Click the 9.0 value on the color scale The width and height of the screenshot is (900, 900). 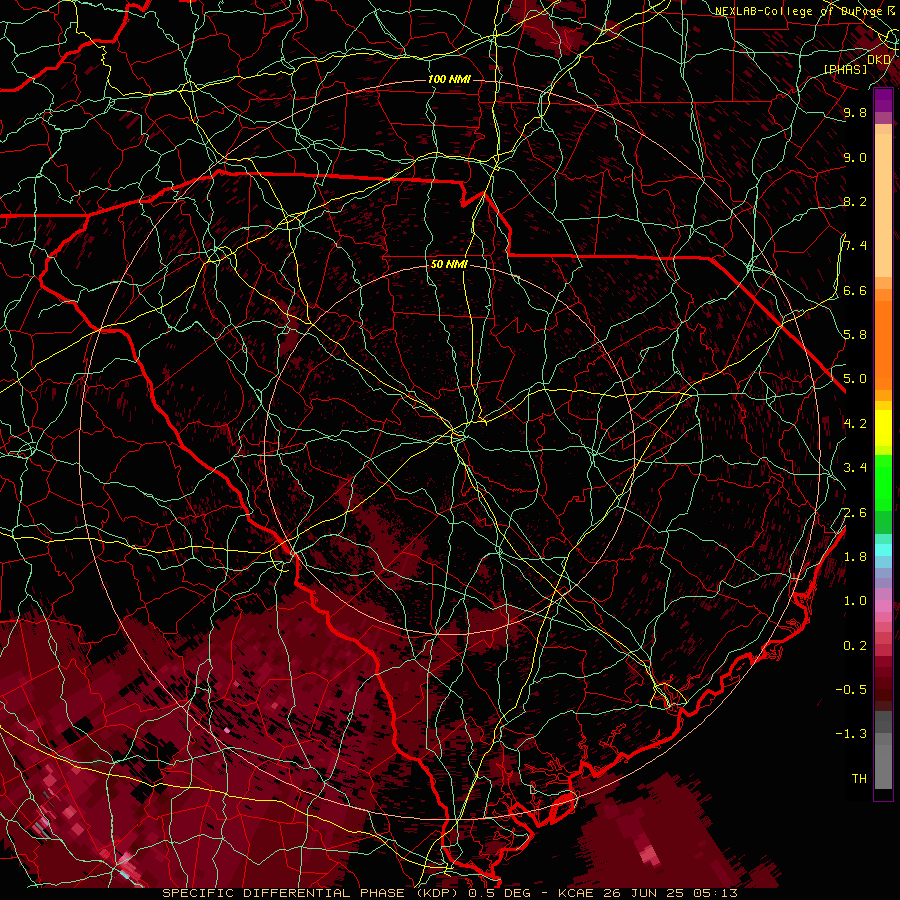[x=855, y=157]
